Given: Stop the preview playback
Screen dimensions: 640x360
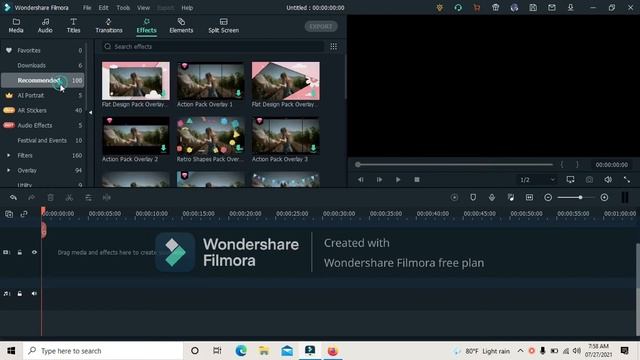Looking at the screenshot, I should (417, 180).
